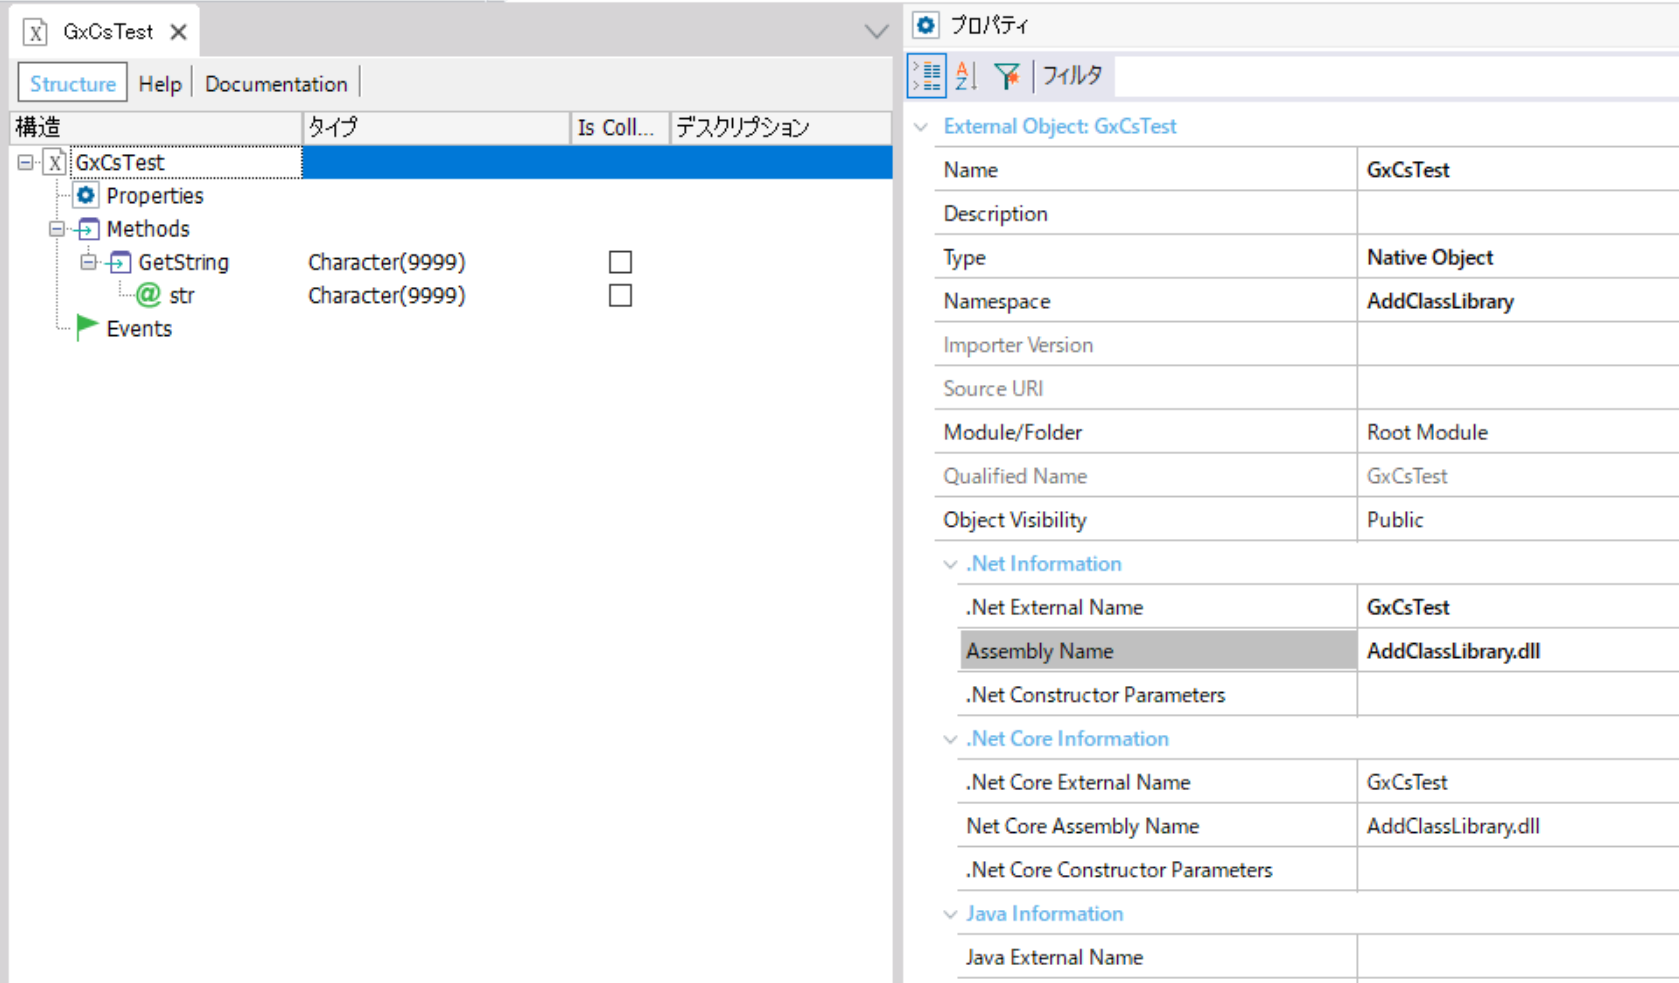Click GetString type Character(9999) cell

tap(387, 262)
